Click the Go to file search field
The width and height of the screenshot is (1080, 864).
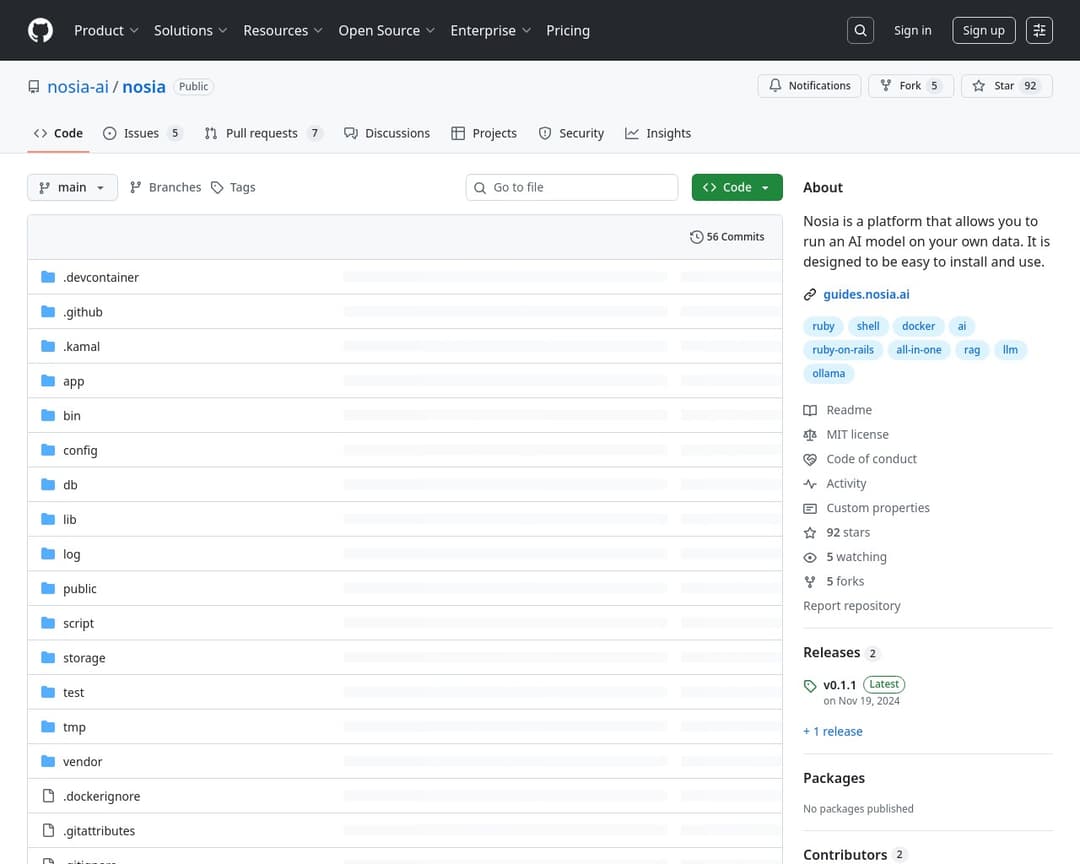click(x=580, y=187)
